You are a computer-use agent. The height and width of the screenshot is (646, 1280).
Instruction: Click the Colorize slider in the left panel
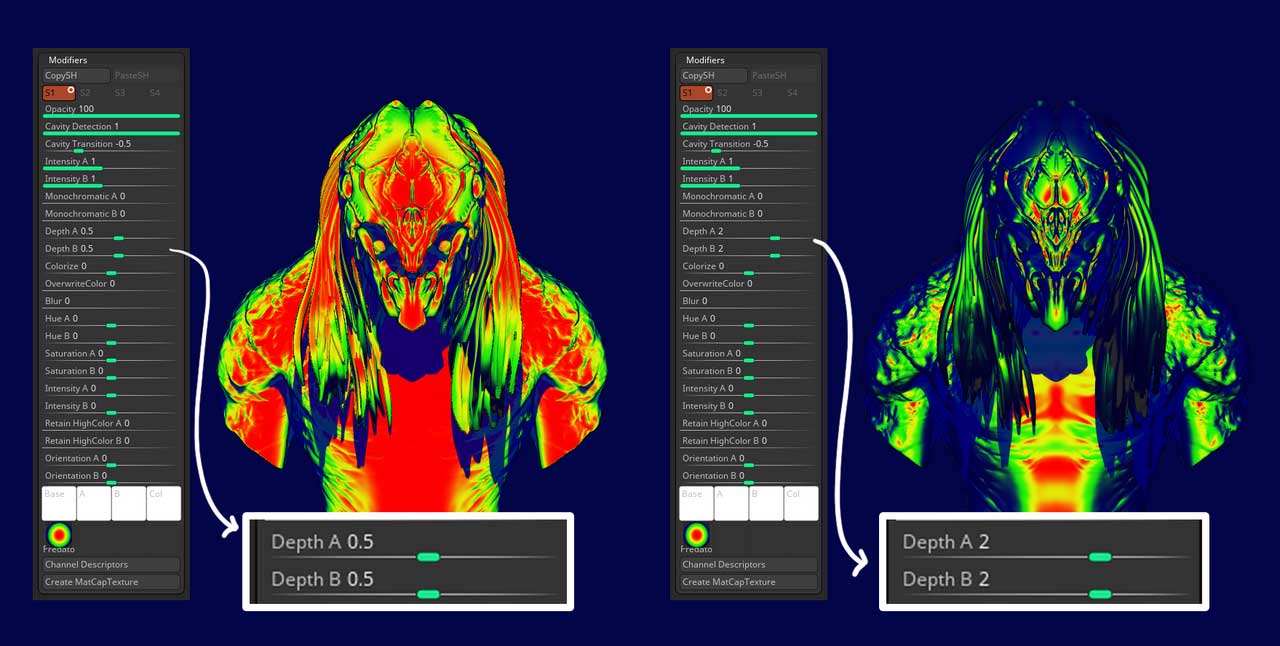[111, 267]
